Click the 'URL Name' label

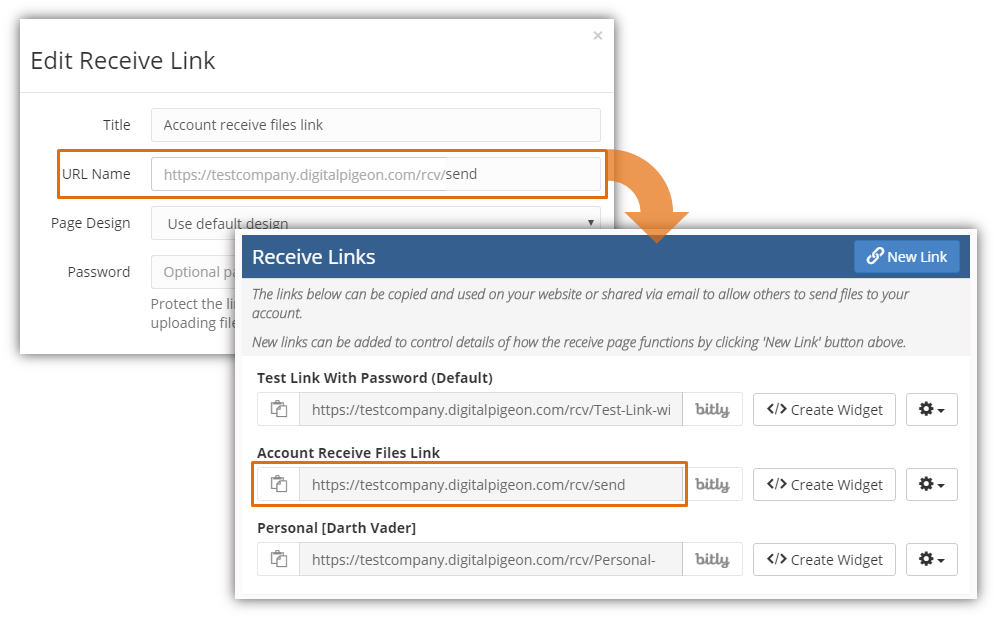tap(96, 174)
